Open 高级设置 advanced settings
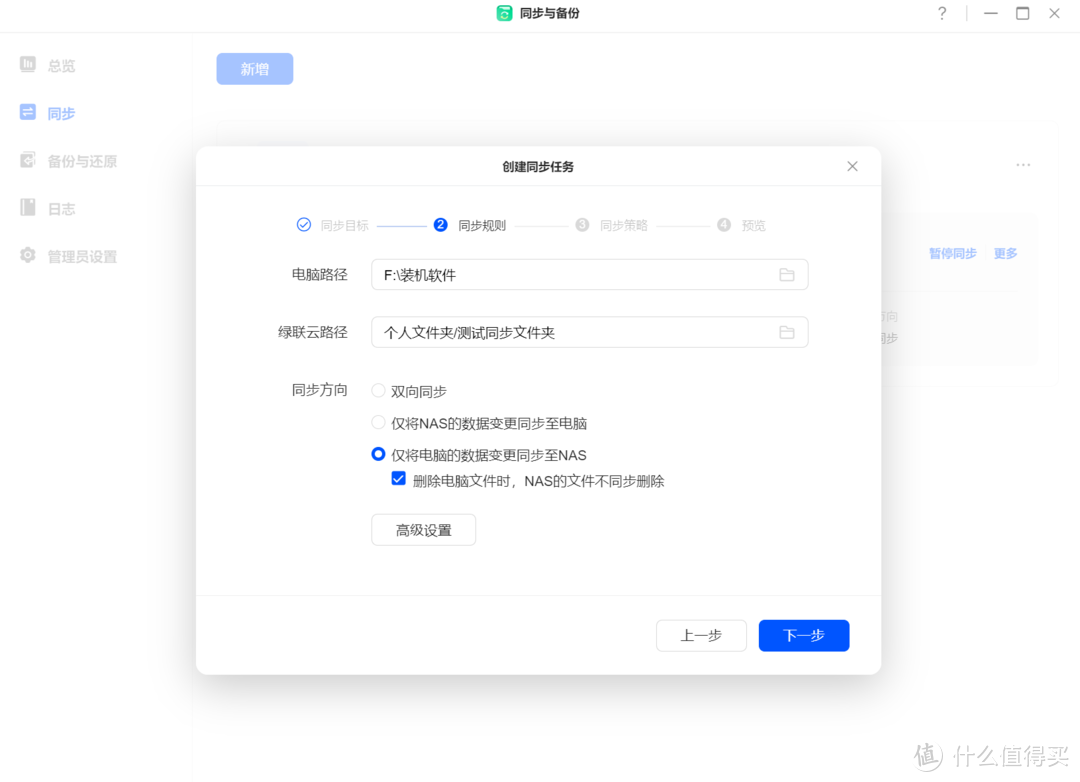This screenshot has height=782, width=1080. (423, 529)
